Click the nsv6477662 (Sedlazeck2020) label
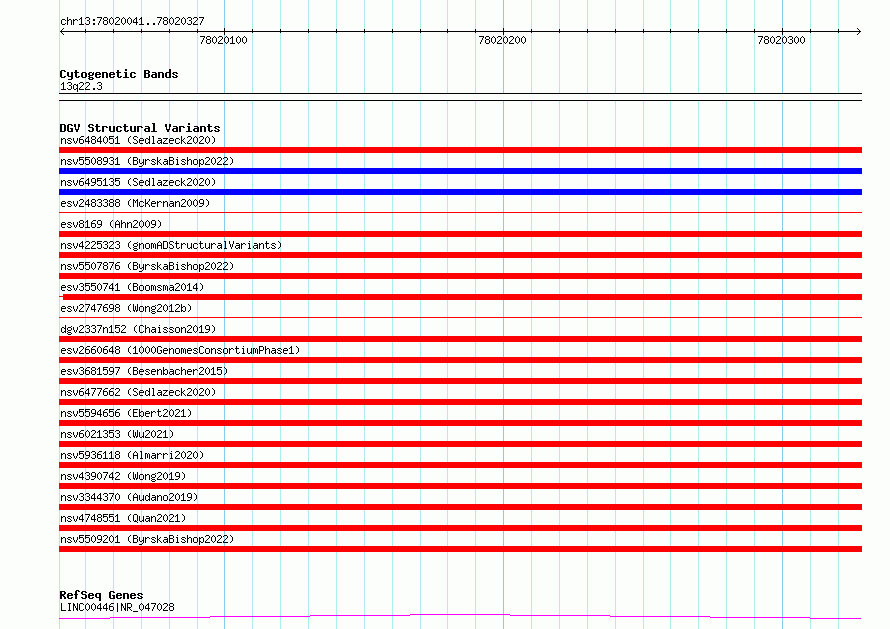 coord(138,392)
